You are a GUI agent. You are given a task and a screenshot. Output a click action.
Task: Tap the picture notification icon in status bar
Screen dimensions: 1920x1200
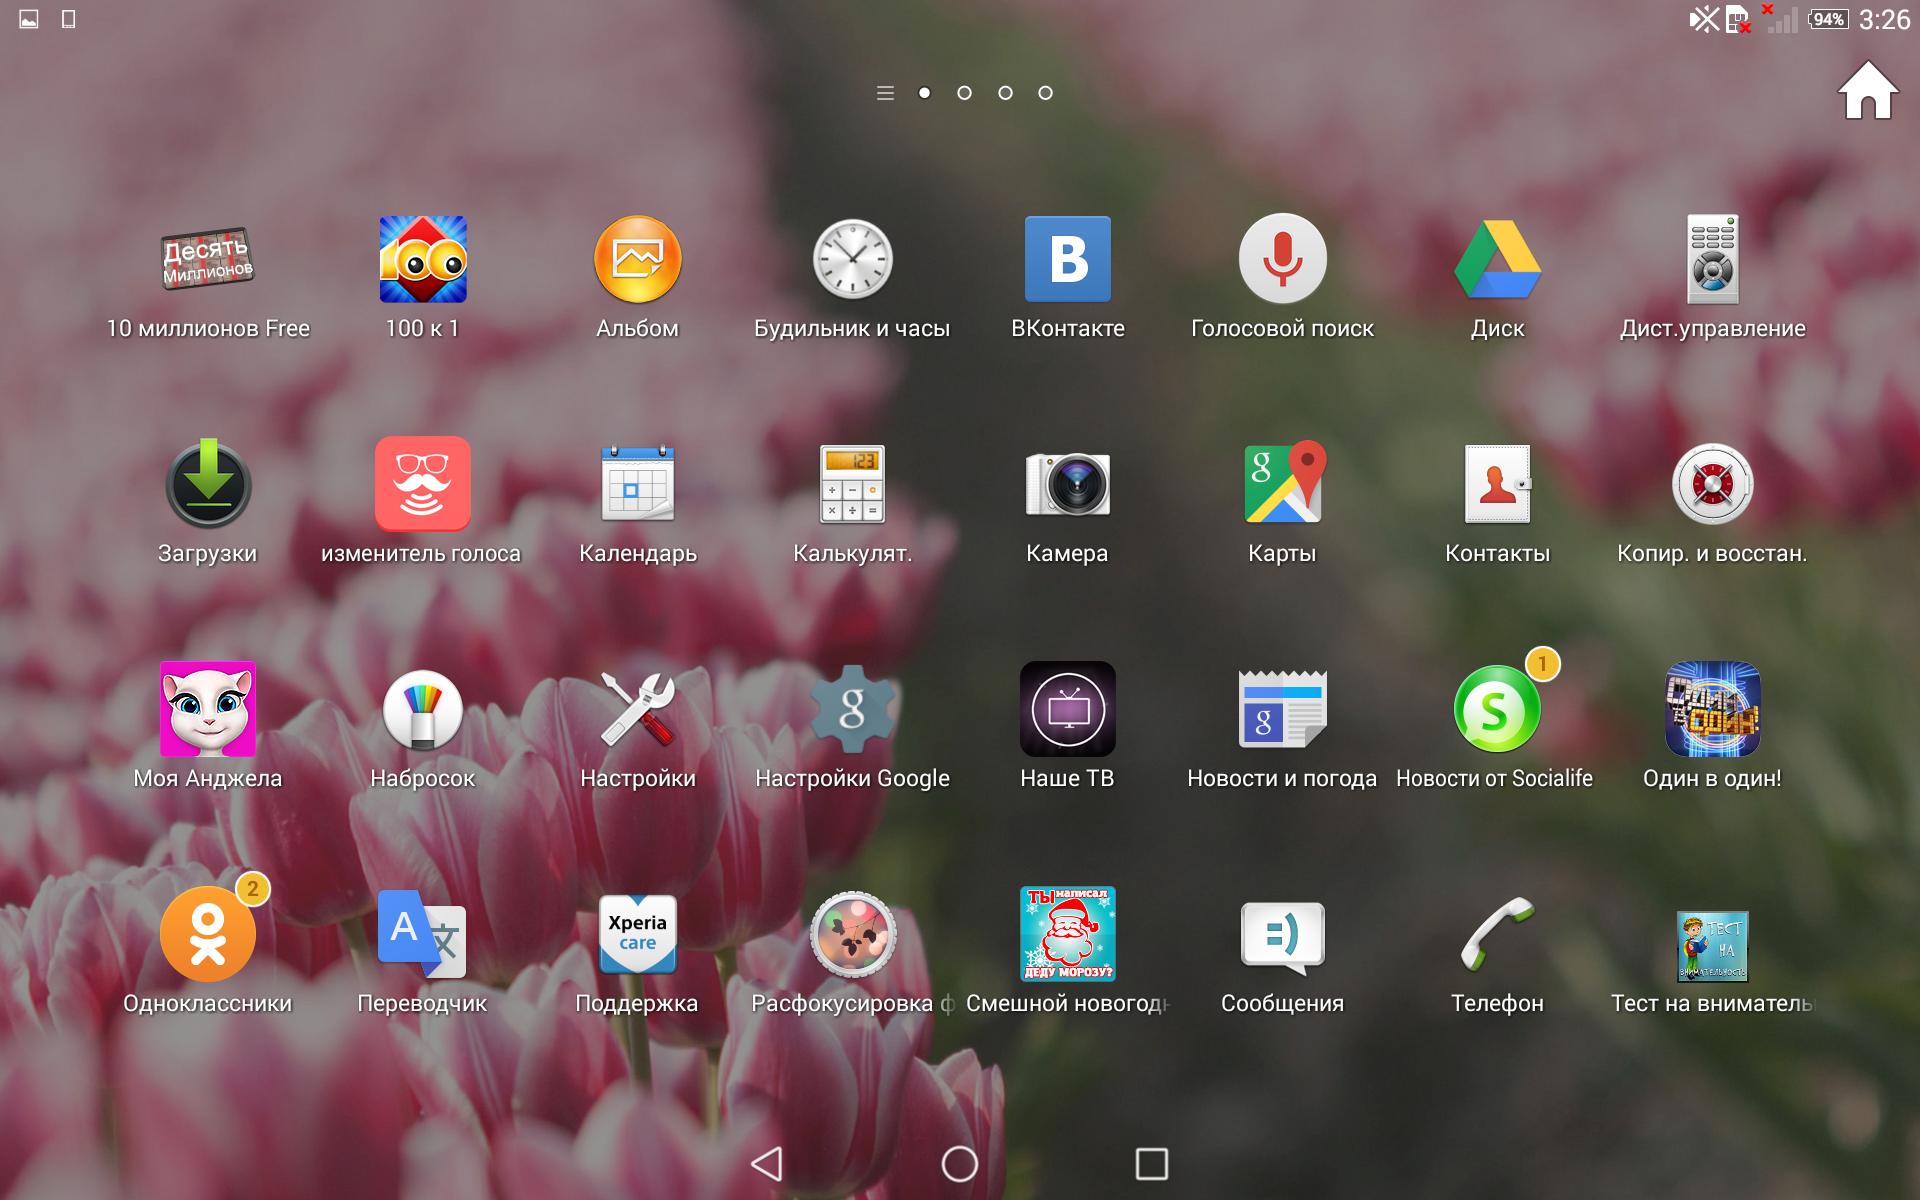click(29, 19)
